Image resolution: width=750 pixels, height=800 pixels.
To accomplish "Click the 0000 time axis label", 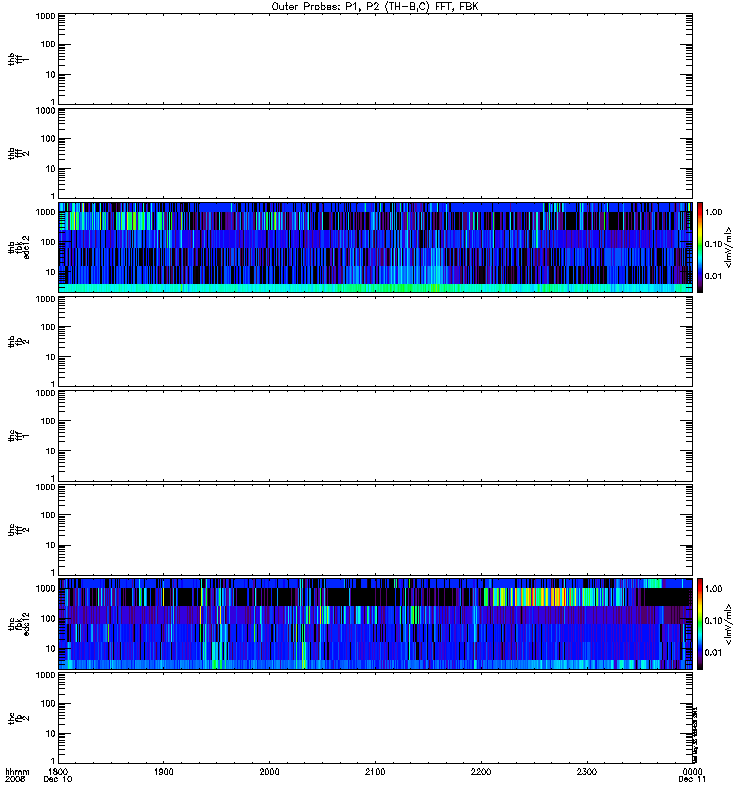I will pyautogui.click(x=693, y=771).
